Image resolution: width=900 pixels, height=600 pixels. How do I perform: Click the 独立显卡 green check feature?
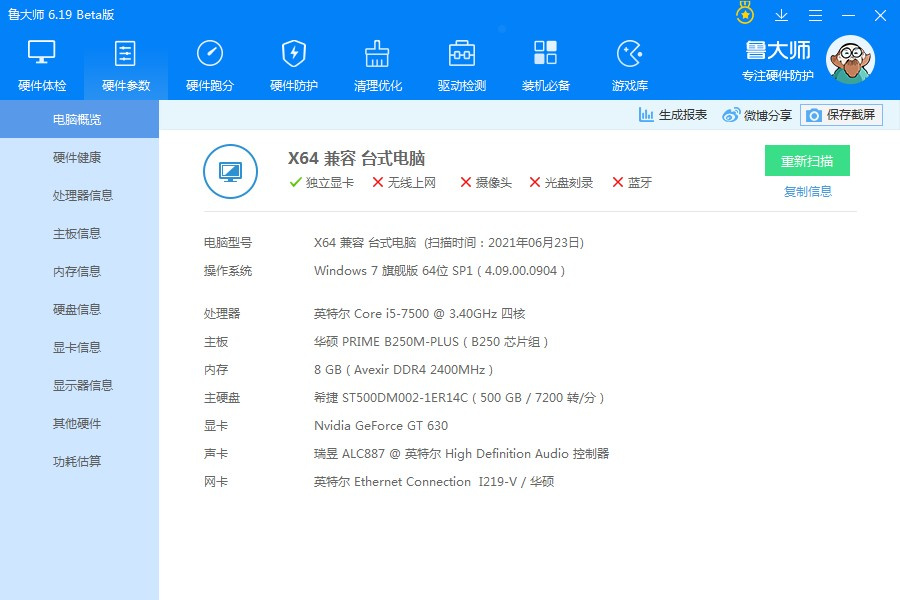tap(321, 183)
